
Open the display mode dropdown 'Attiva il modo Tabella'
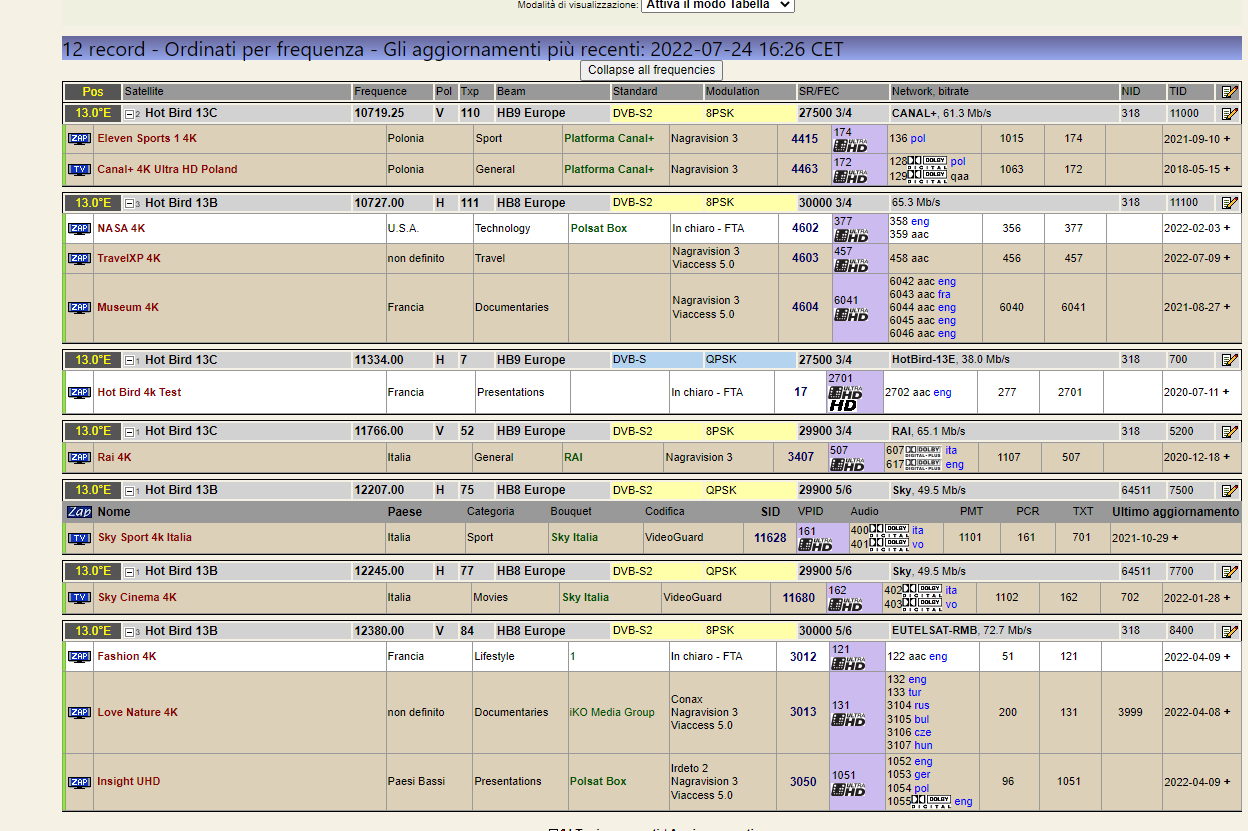[718, 5]
